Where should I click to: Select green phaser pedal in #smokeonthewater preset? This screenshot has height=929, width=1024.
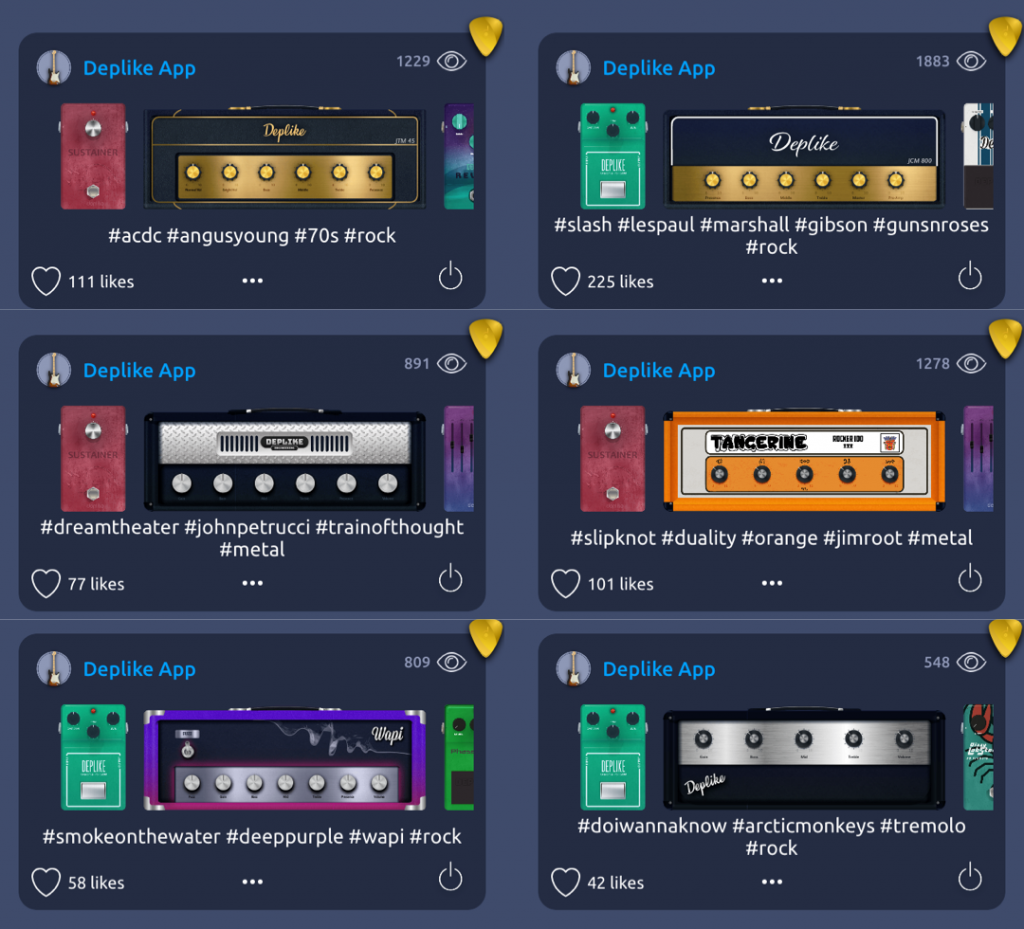(459, 757)
